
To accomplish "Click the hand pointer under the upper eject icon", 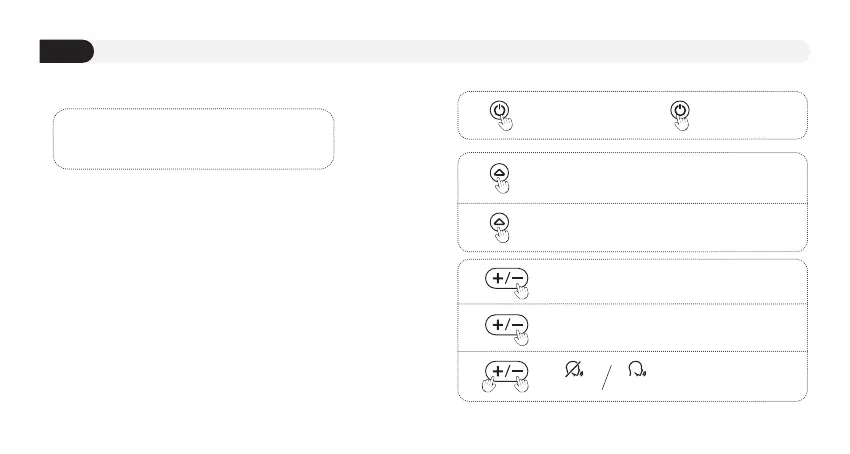I will pos(503,185).
